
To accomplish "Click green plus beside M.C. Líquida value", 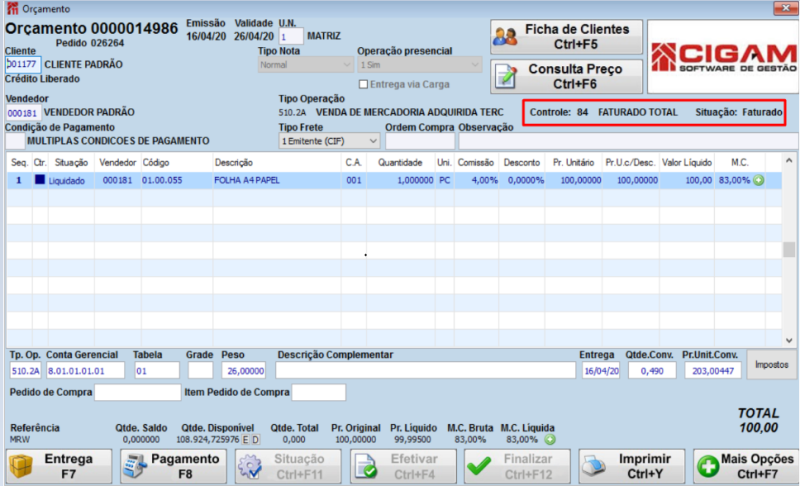I will pos(549,439).
